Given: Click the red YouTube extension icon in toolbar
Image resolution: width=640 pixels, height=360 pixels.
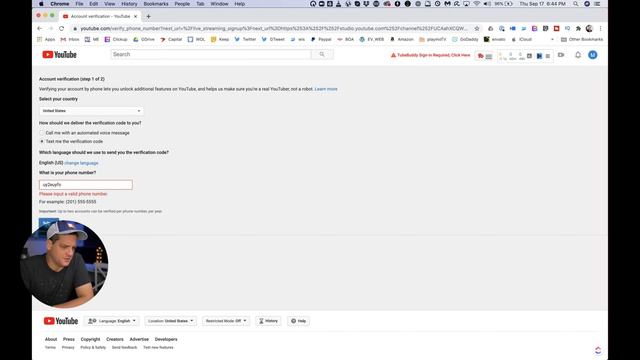Looking at the screenshot, I should [x=556, y=29].
